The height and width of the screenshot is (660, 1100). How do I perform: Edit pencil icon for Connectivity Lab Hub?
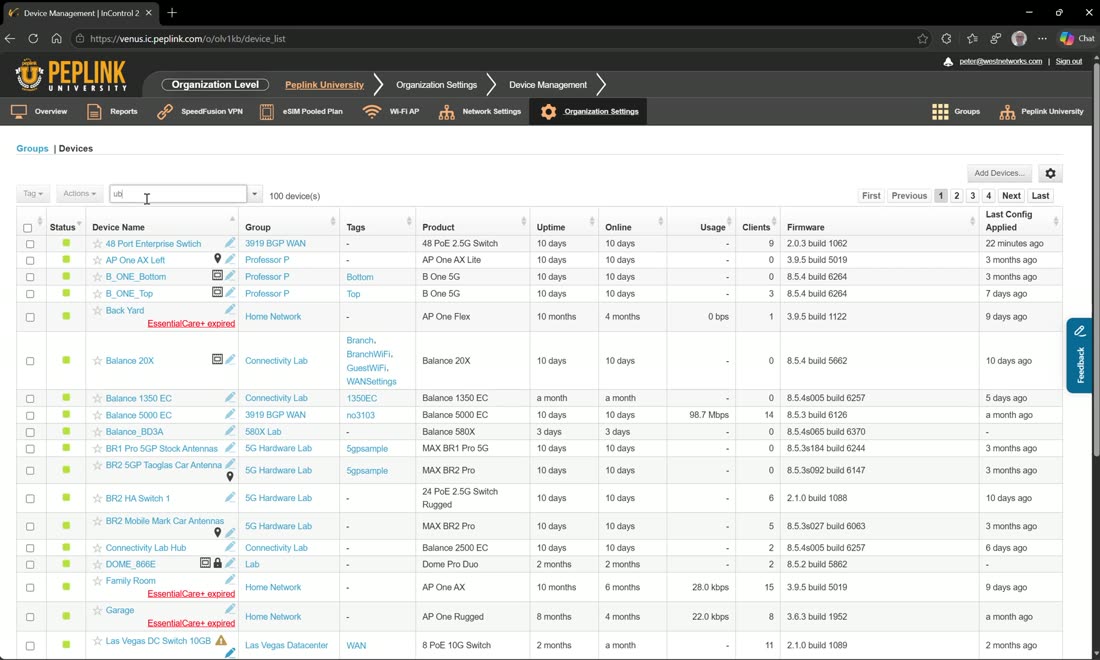[230, 546]
